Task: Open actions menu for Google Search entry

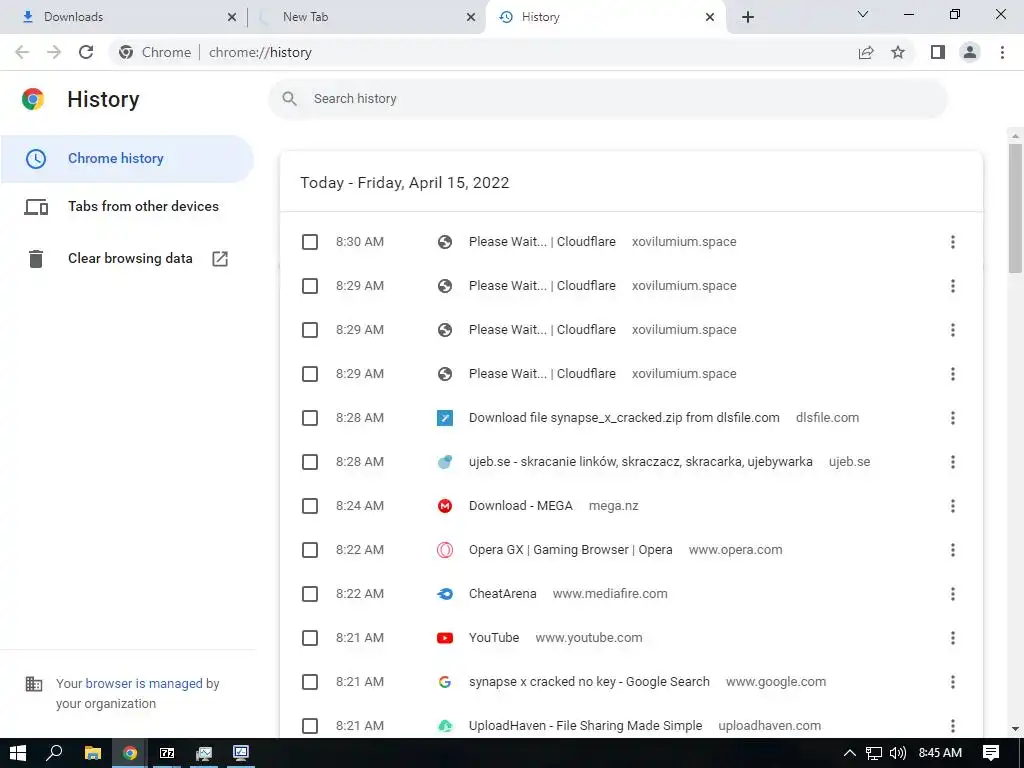Action: click(x=953, y=682)
